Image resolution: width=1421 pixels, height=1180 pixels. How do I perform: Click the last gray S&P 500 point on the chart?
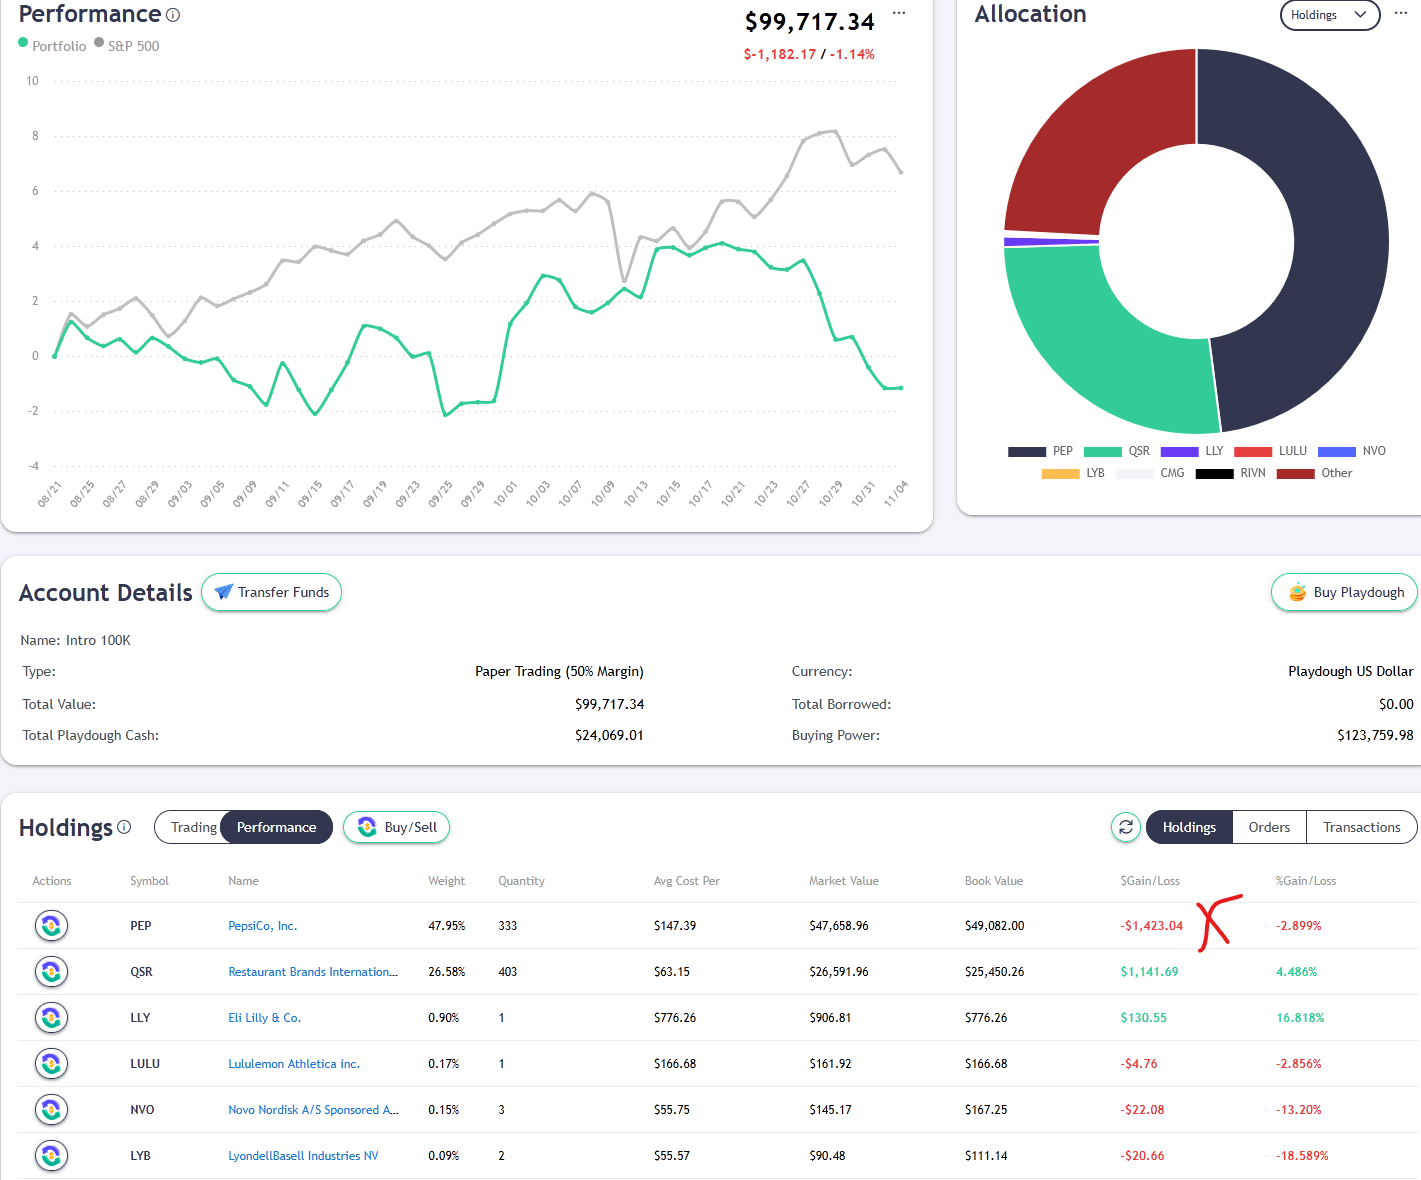901,172
